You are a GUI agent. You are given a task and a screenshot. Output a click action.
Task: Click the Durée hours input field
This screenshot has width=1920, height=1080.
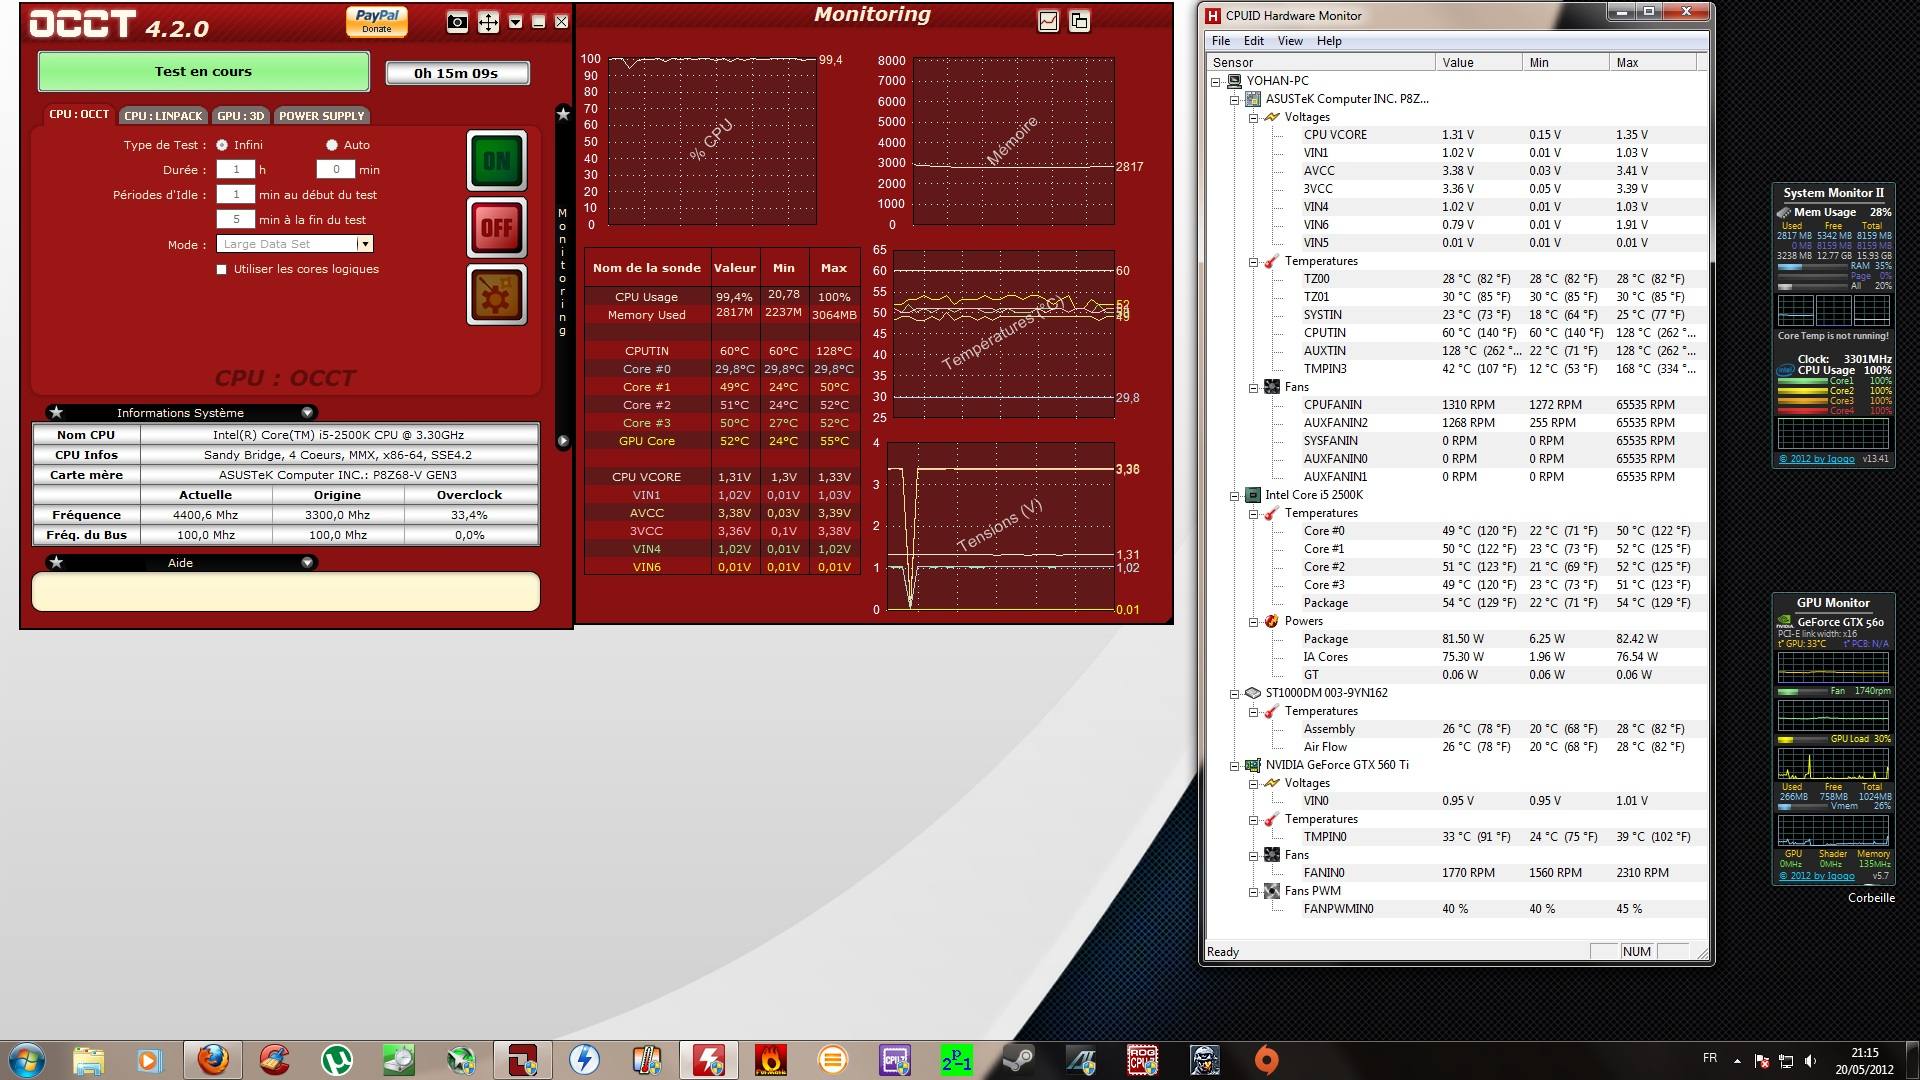(x=236, y=170)
